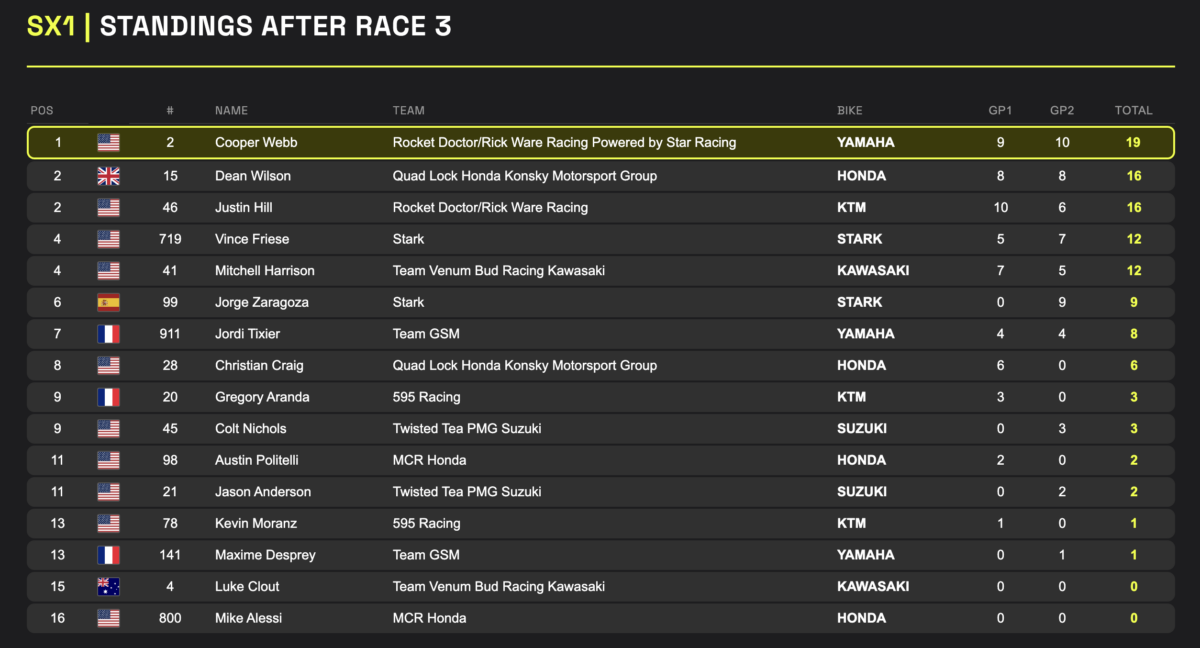The width and height of the screenshot is (1200, 648).
Task: Click the GP1 column header
Action: [x=1000, y=111]
